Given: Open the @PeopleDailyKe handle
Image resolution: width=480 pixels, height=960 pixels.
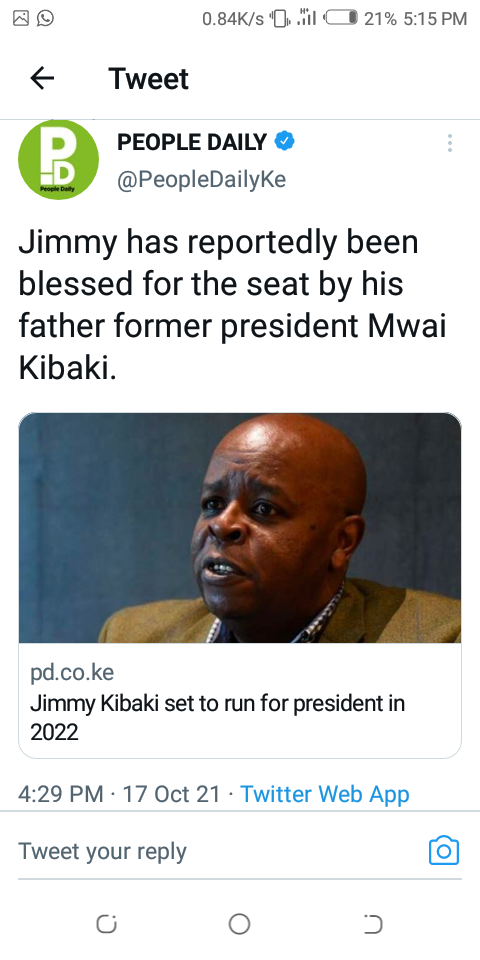Looking at the screenshot, I should [201, 180].
